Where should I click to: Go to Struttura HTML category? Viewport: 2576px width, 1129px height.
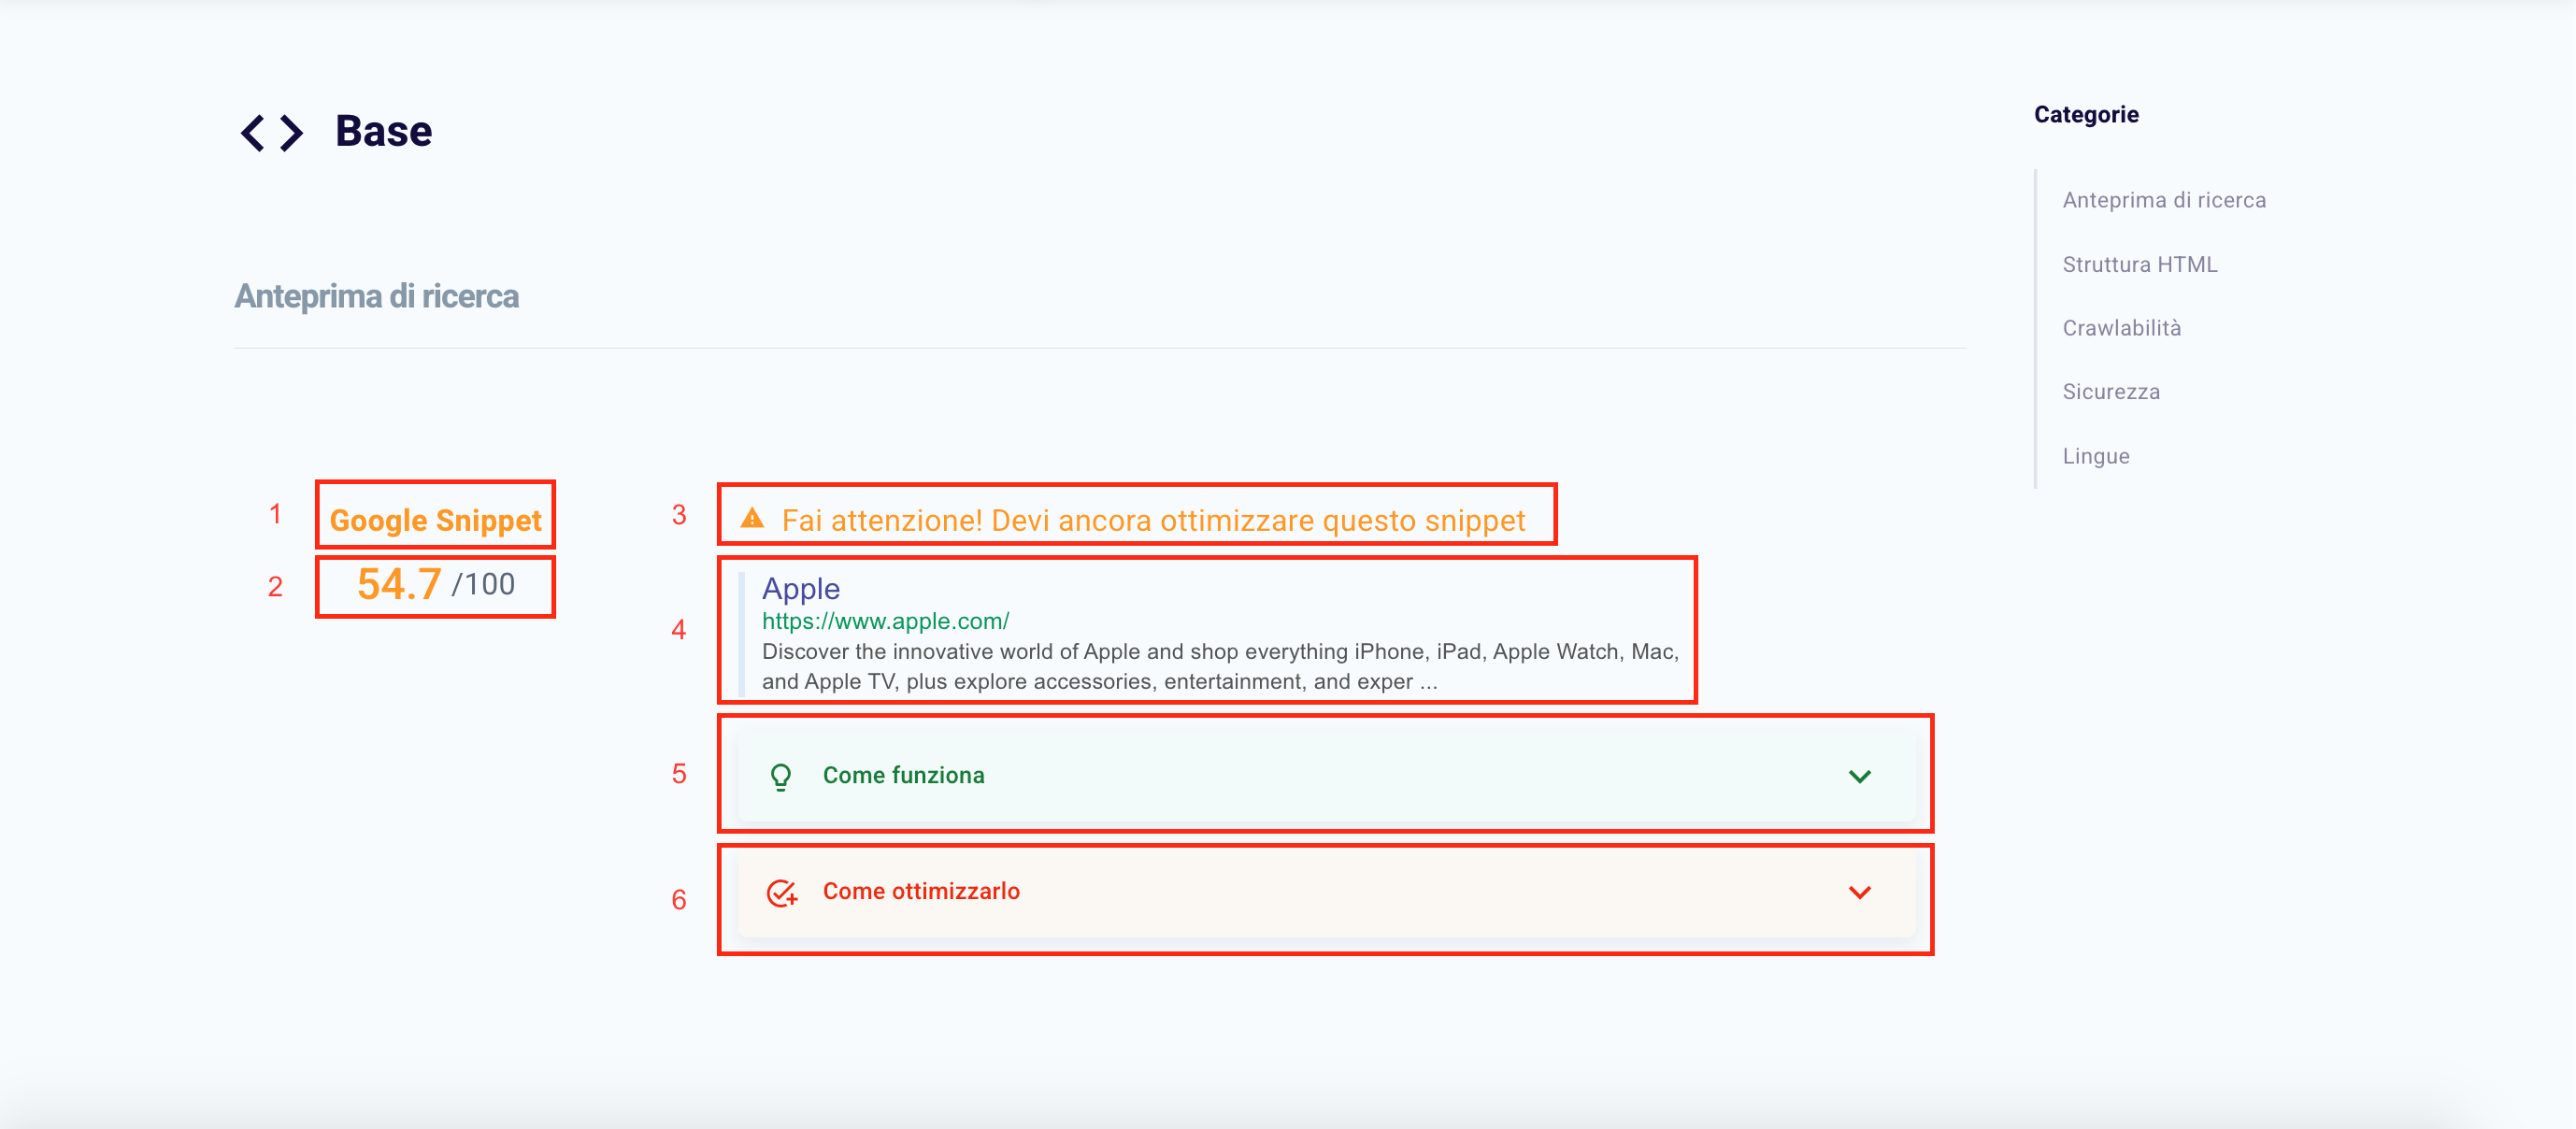(2140, 265)
